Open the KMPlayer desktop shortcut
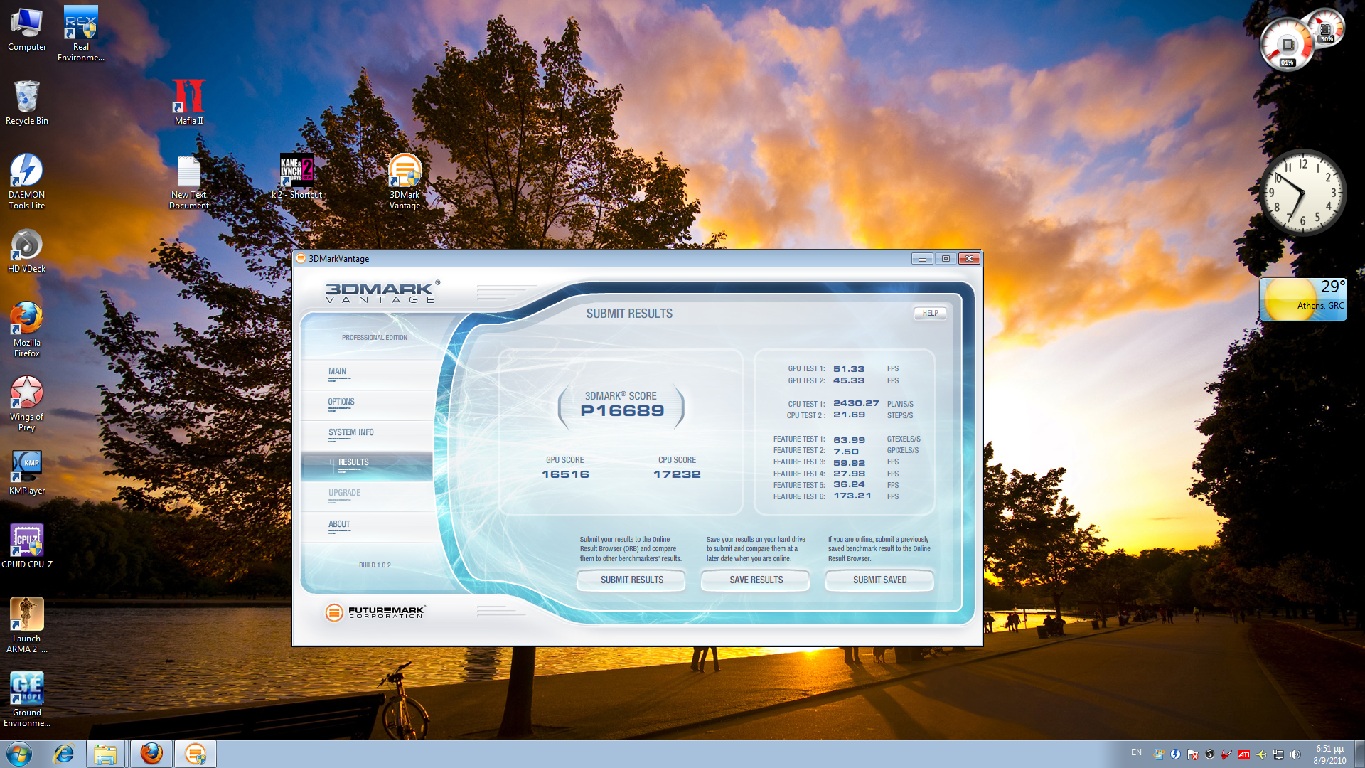 (27, 473)
